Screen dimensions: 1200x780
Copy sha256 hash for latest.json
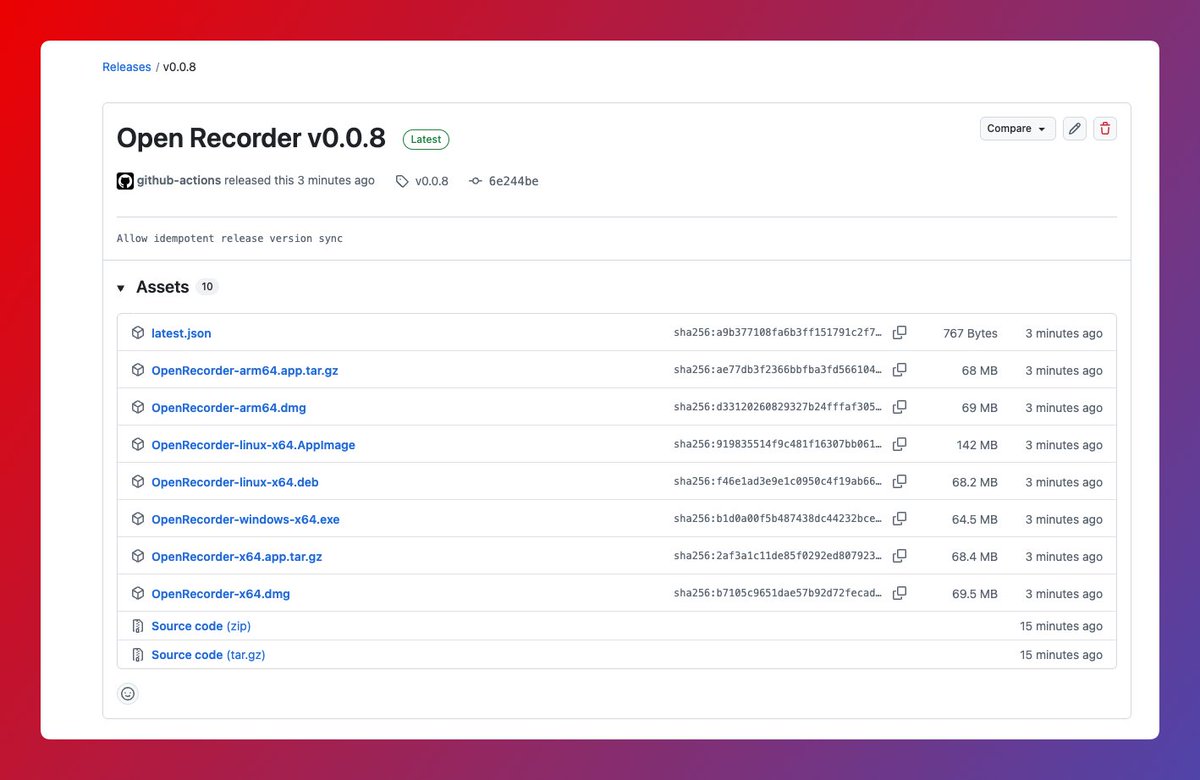899,333
